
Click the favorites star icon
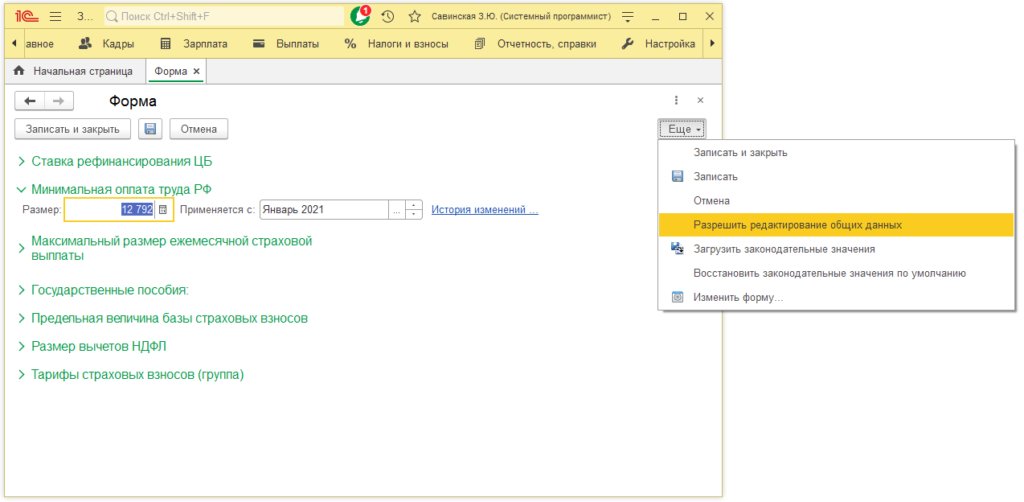click(x=414, y=17)
